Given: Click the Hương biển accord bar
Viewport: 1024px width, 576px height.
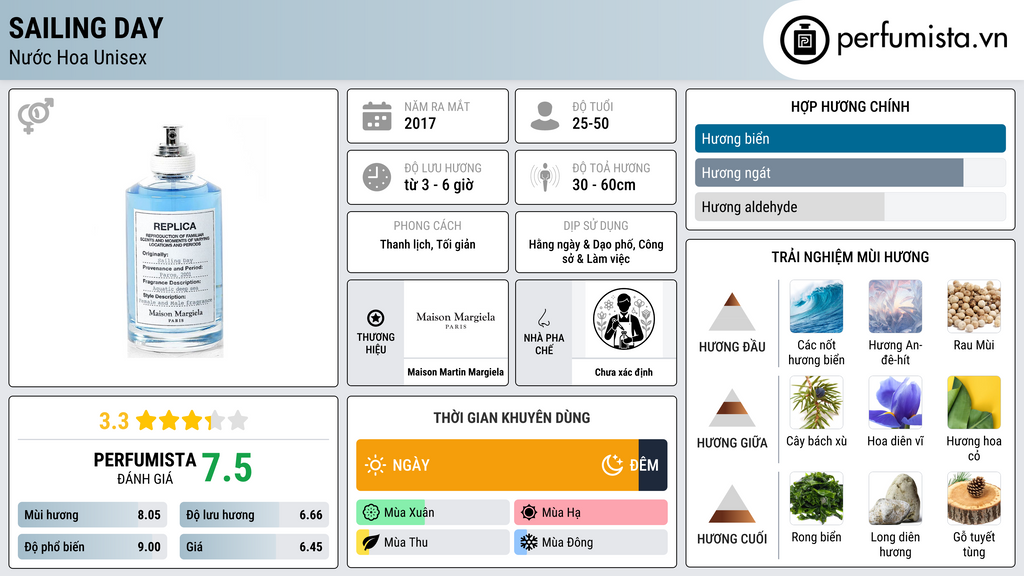Looking at the screenshot, I should coord(850,138).
